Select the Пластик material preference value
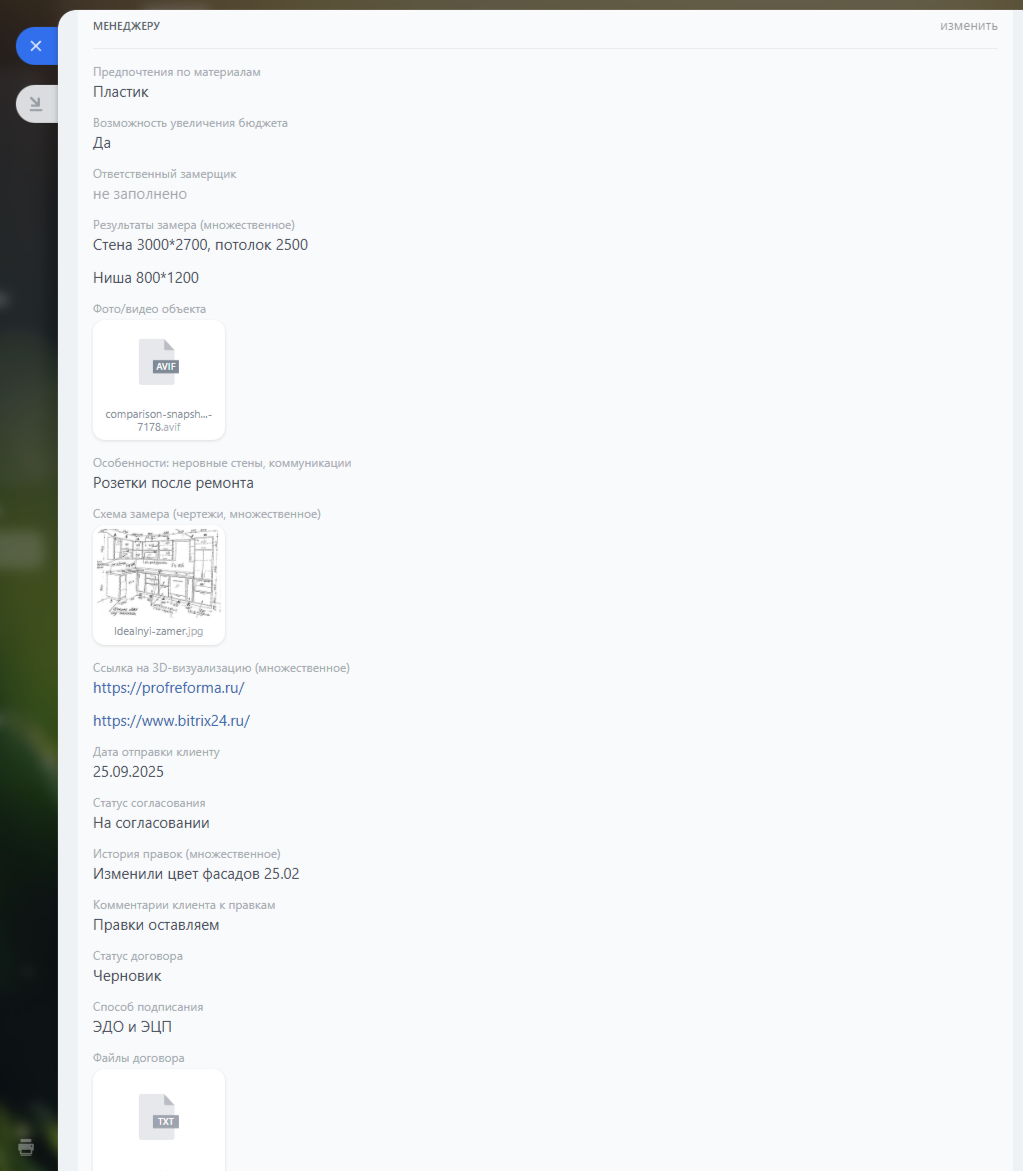Viewport: 1023px width, 1171px height. (121, 92)
